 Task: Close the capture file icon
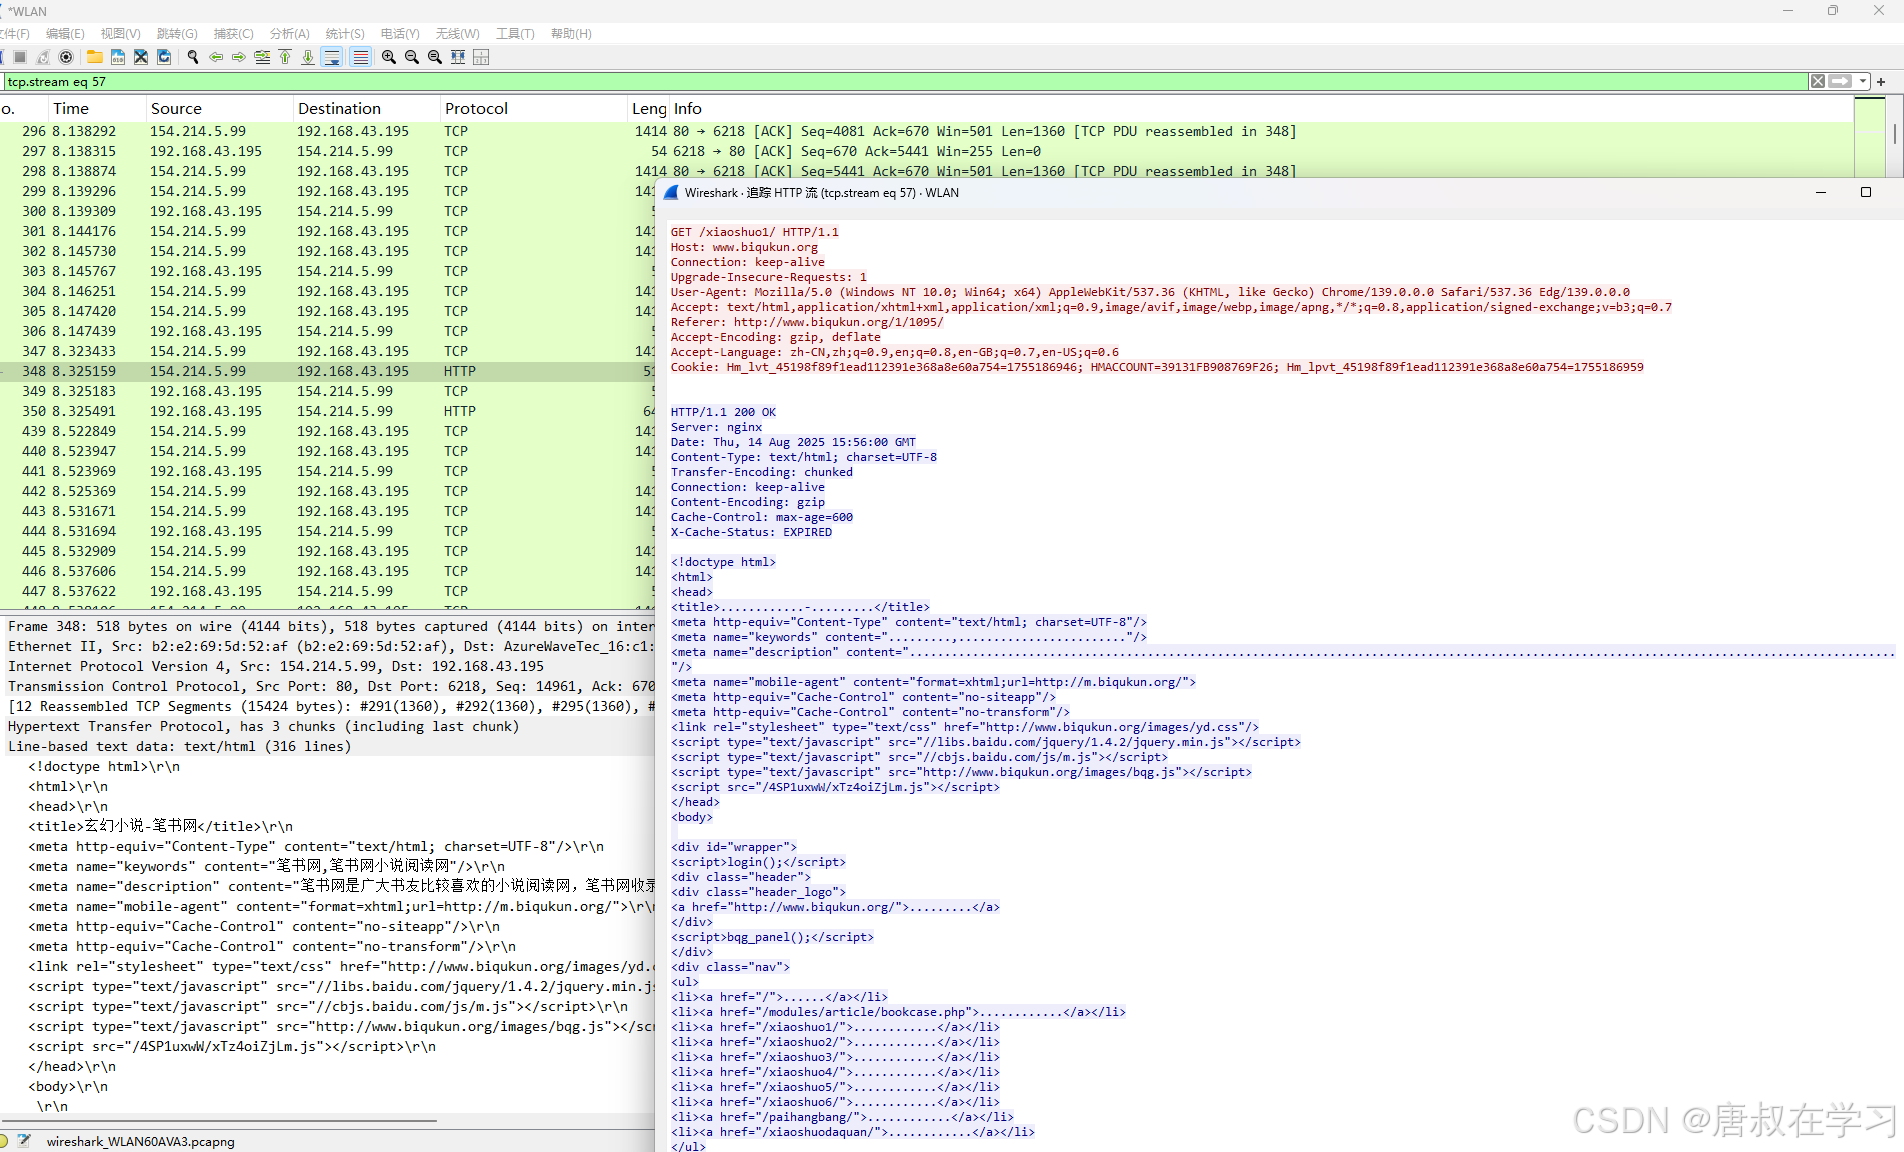click(141, 57)
